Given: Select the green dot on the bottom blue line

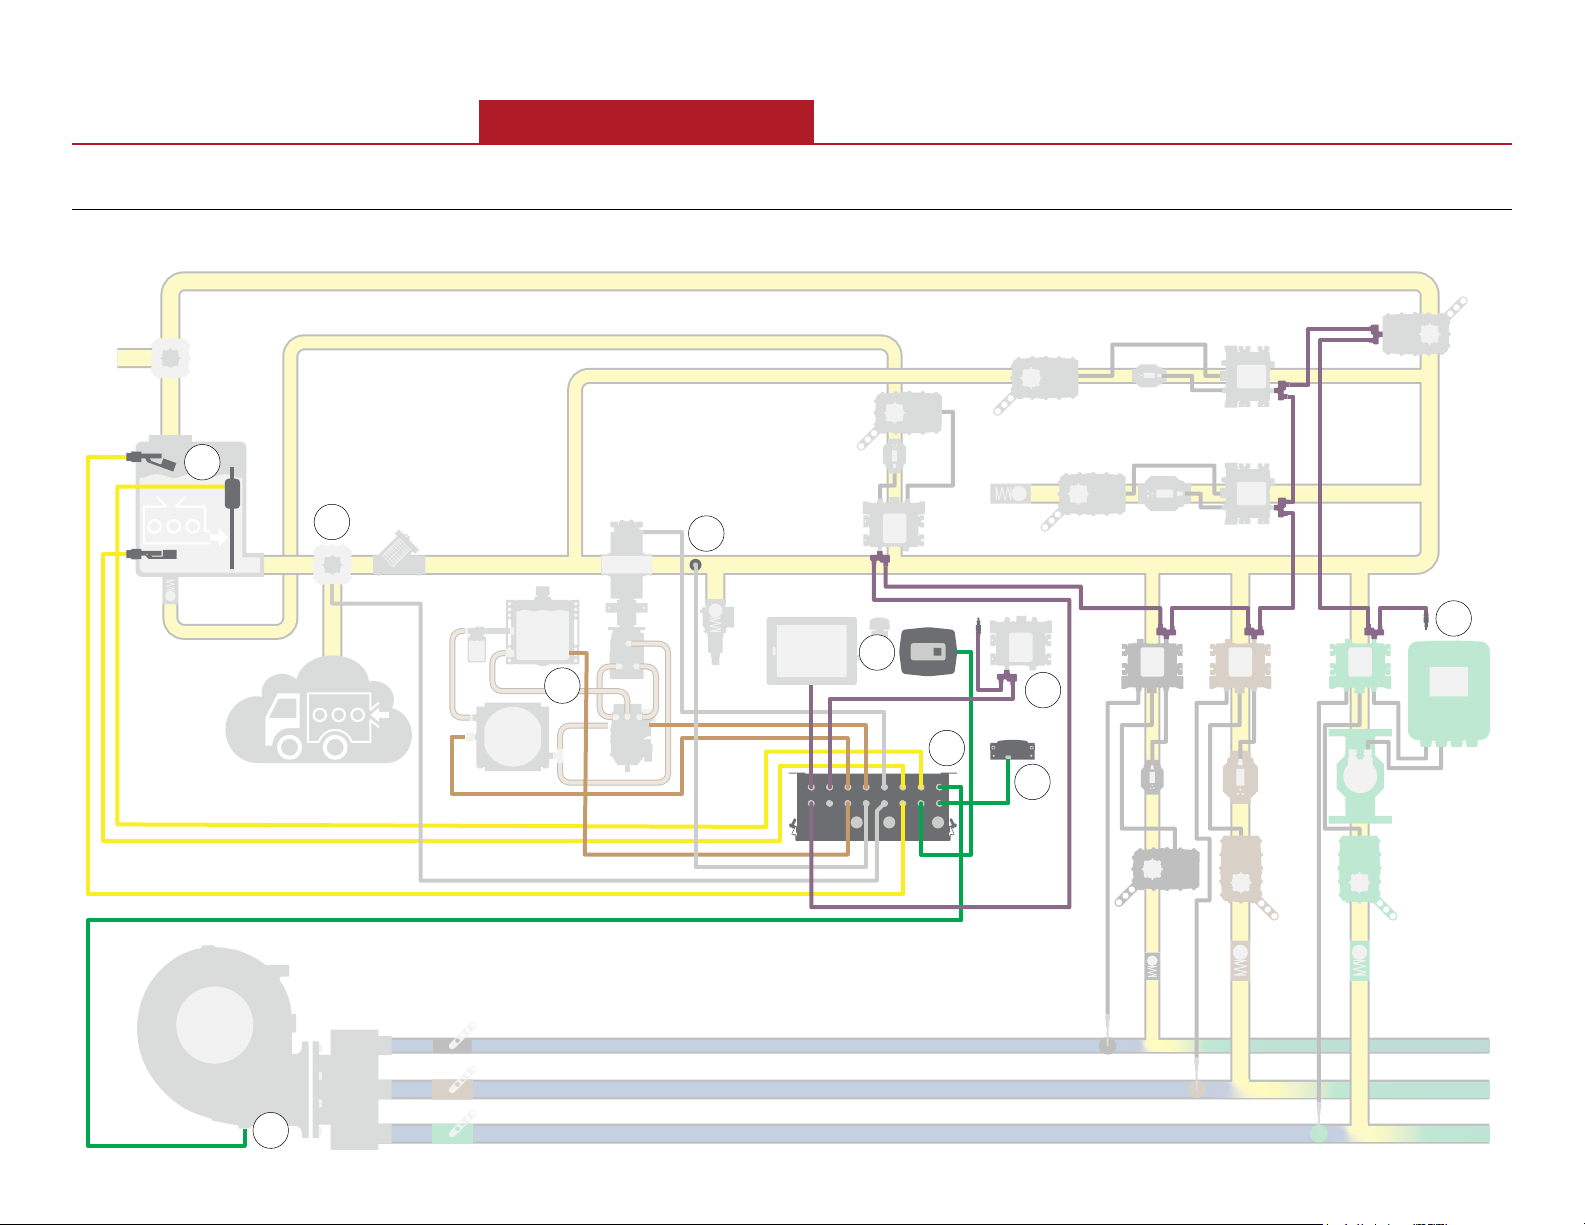Looking at the screenshot, I should coord(1319,1134).
